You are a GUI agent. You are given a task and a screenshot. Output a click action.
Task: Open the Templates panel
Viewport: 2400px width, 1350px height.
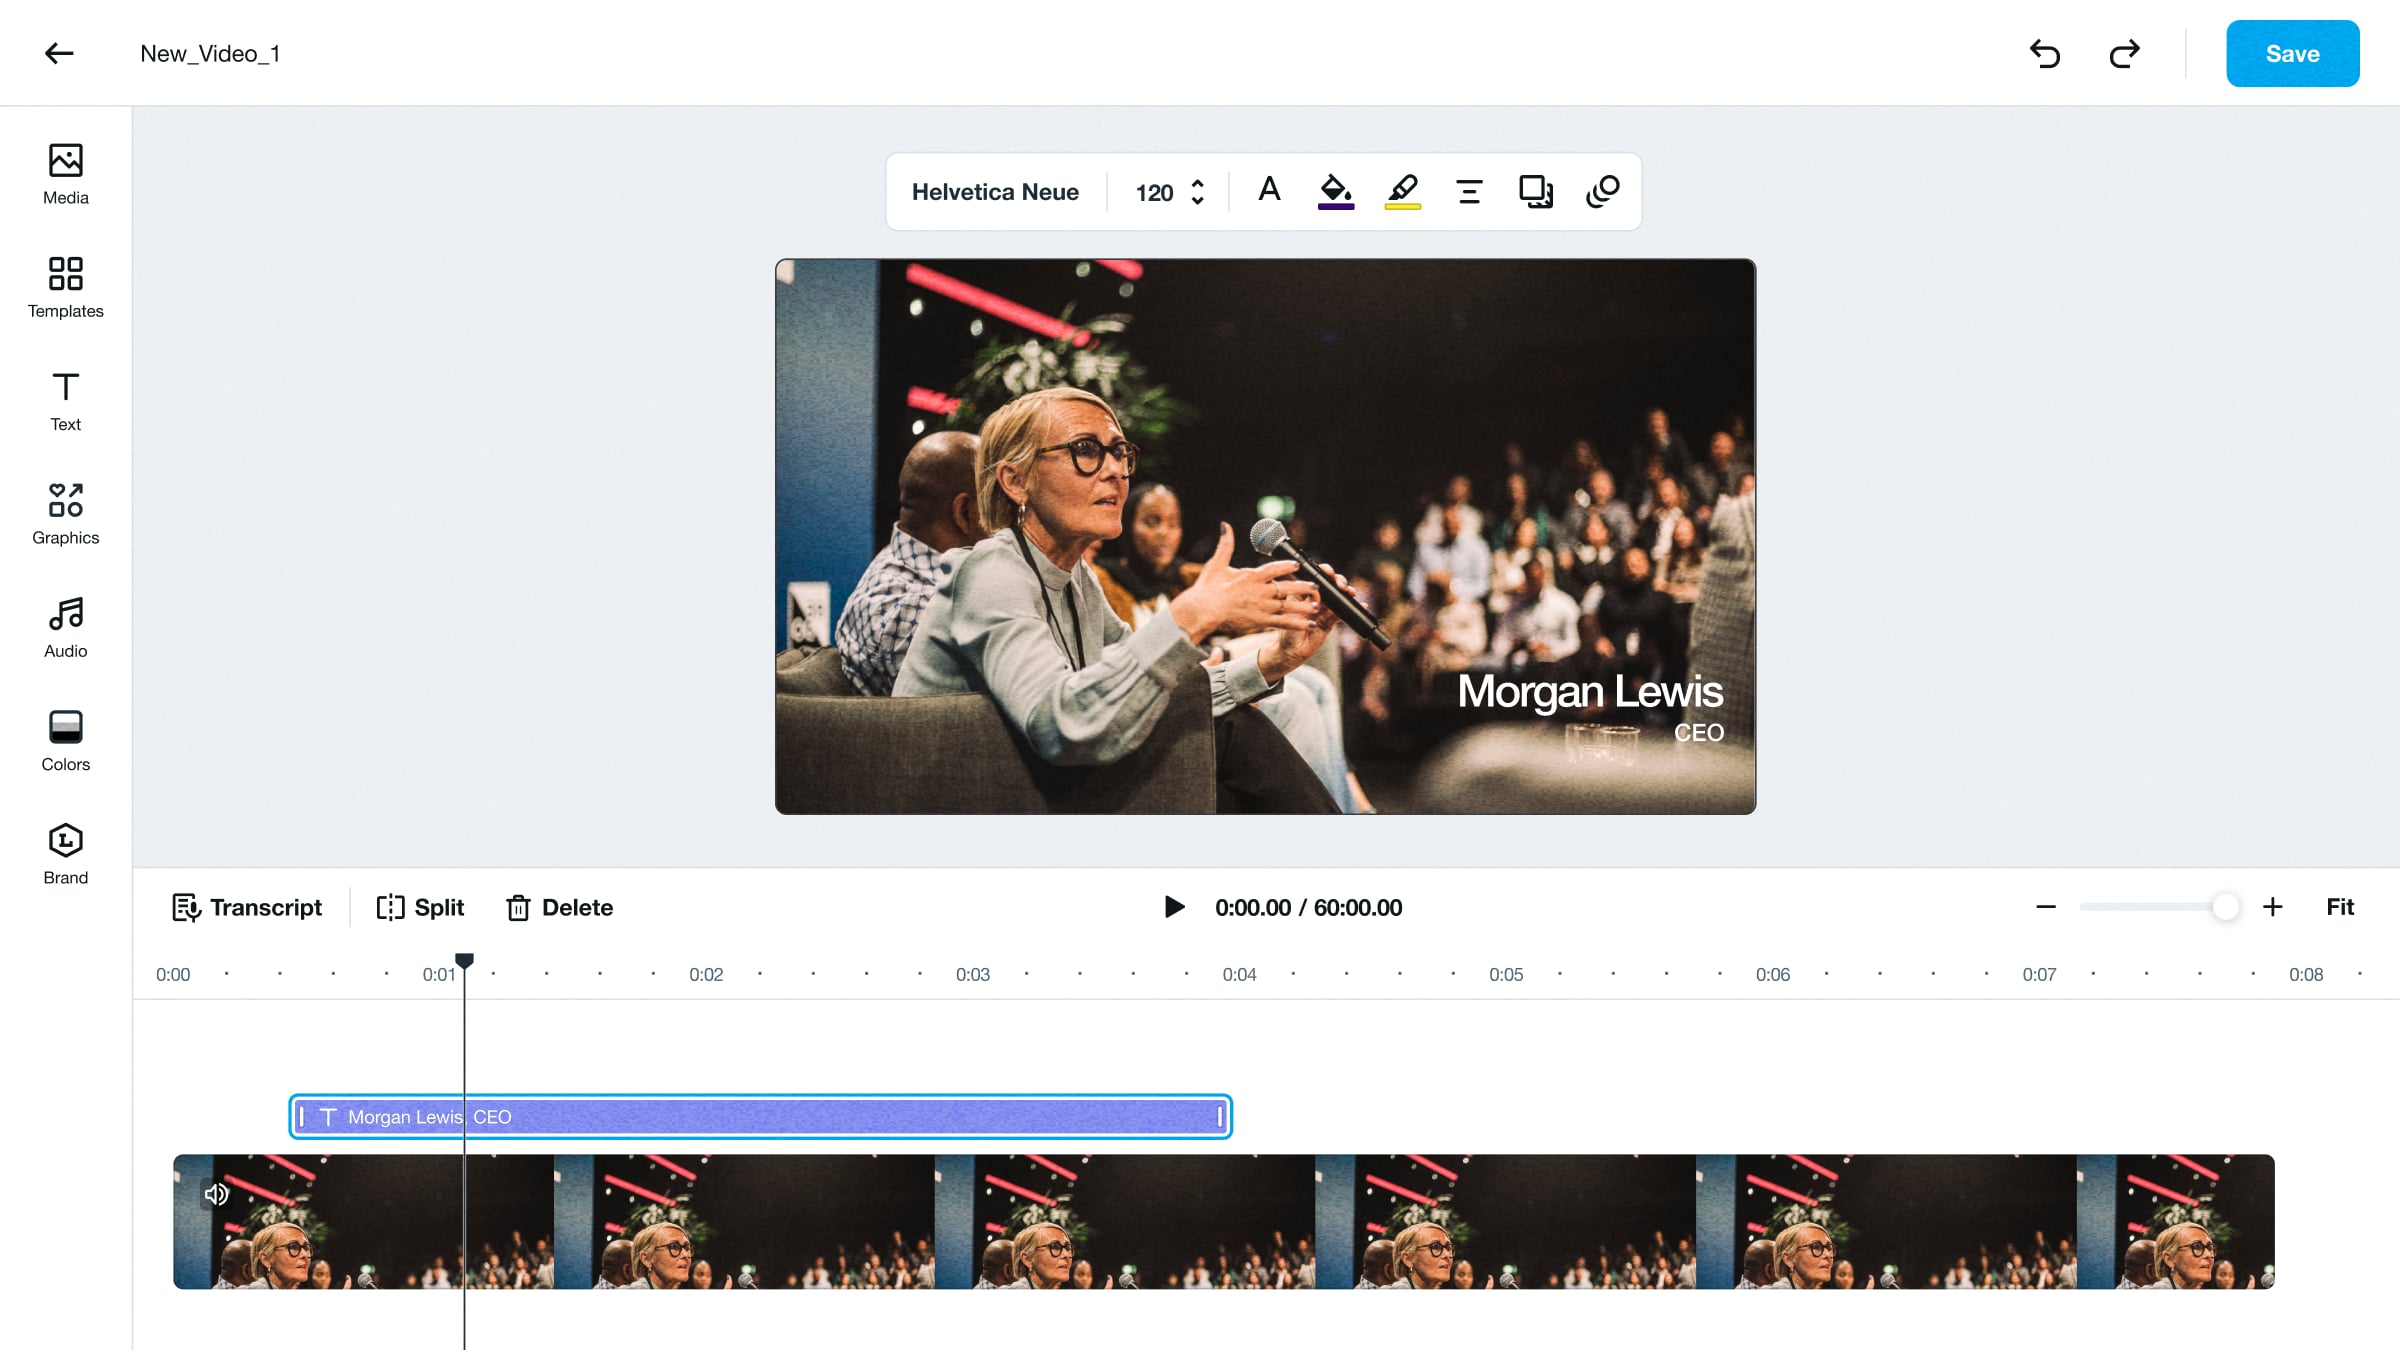click(65, 287)
